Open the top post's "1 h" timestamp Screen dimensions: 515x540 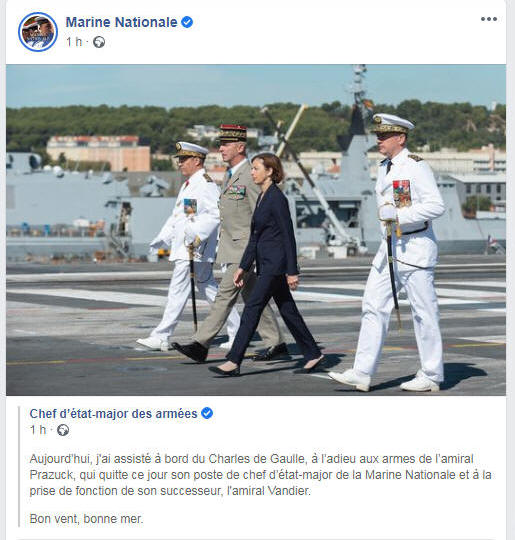tap(74, 42)
